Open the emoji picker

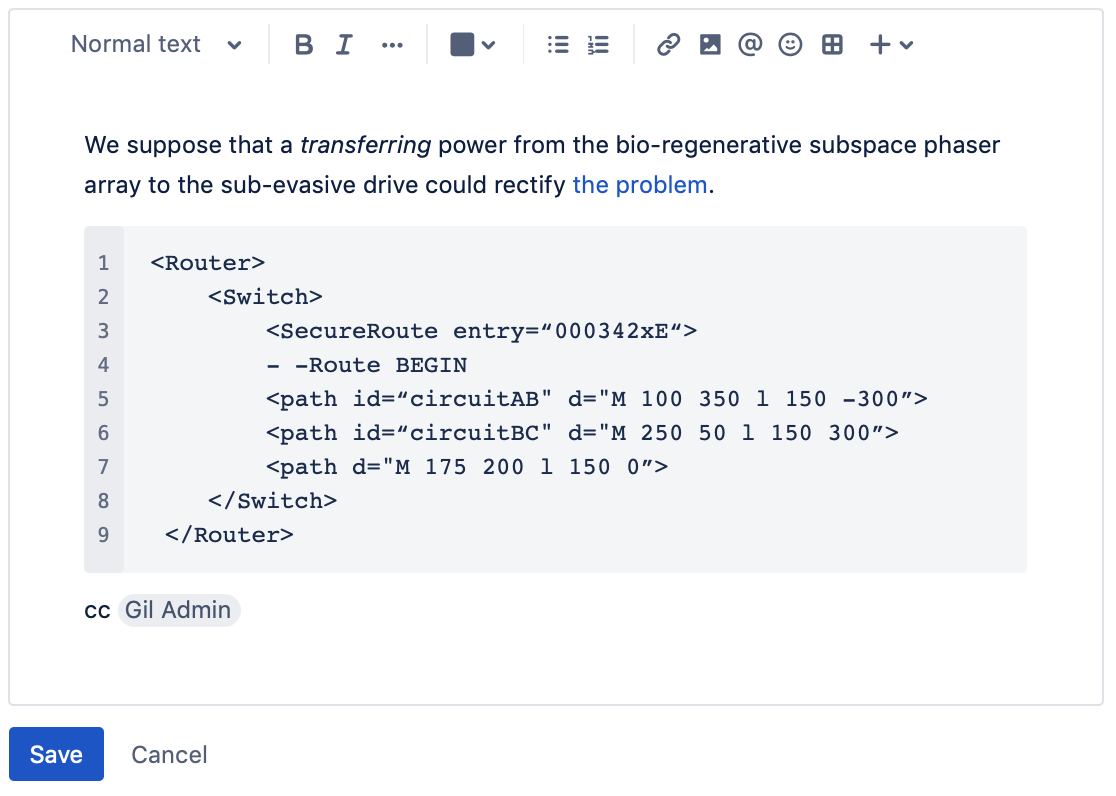[x=791, y=45]
